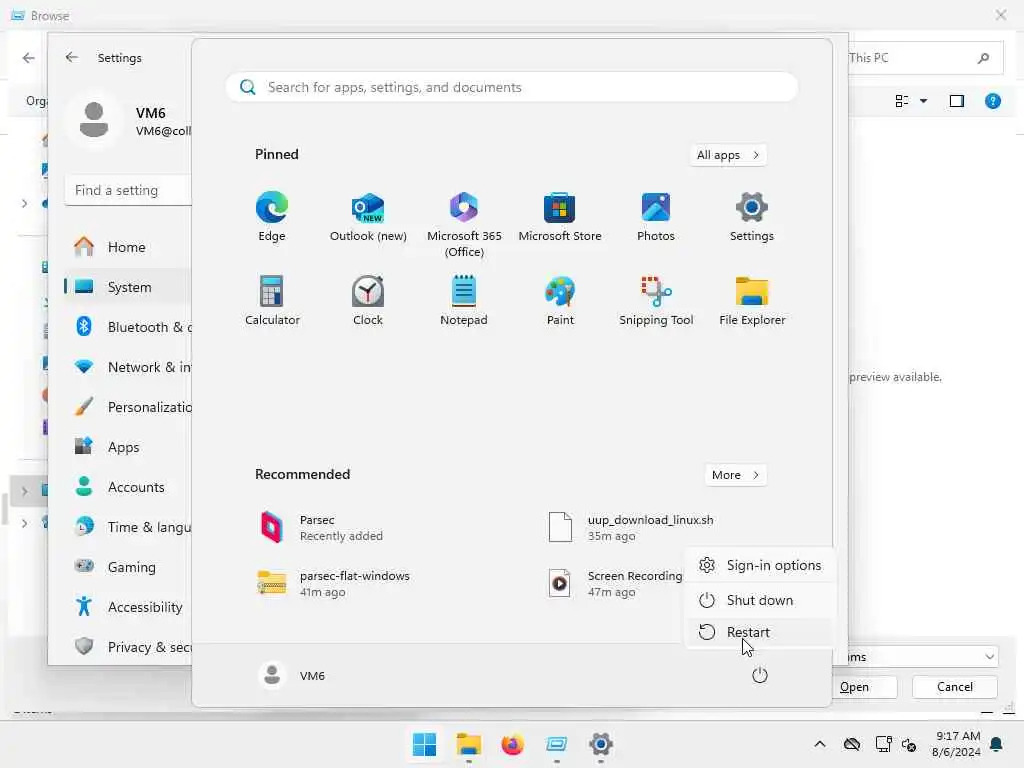Image resolution: width=1024 pixels, height=768 pixels.
Task: Open the Settings gear on the taskbar
Action: click(x=601, y=744)
